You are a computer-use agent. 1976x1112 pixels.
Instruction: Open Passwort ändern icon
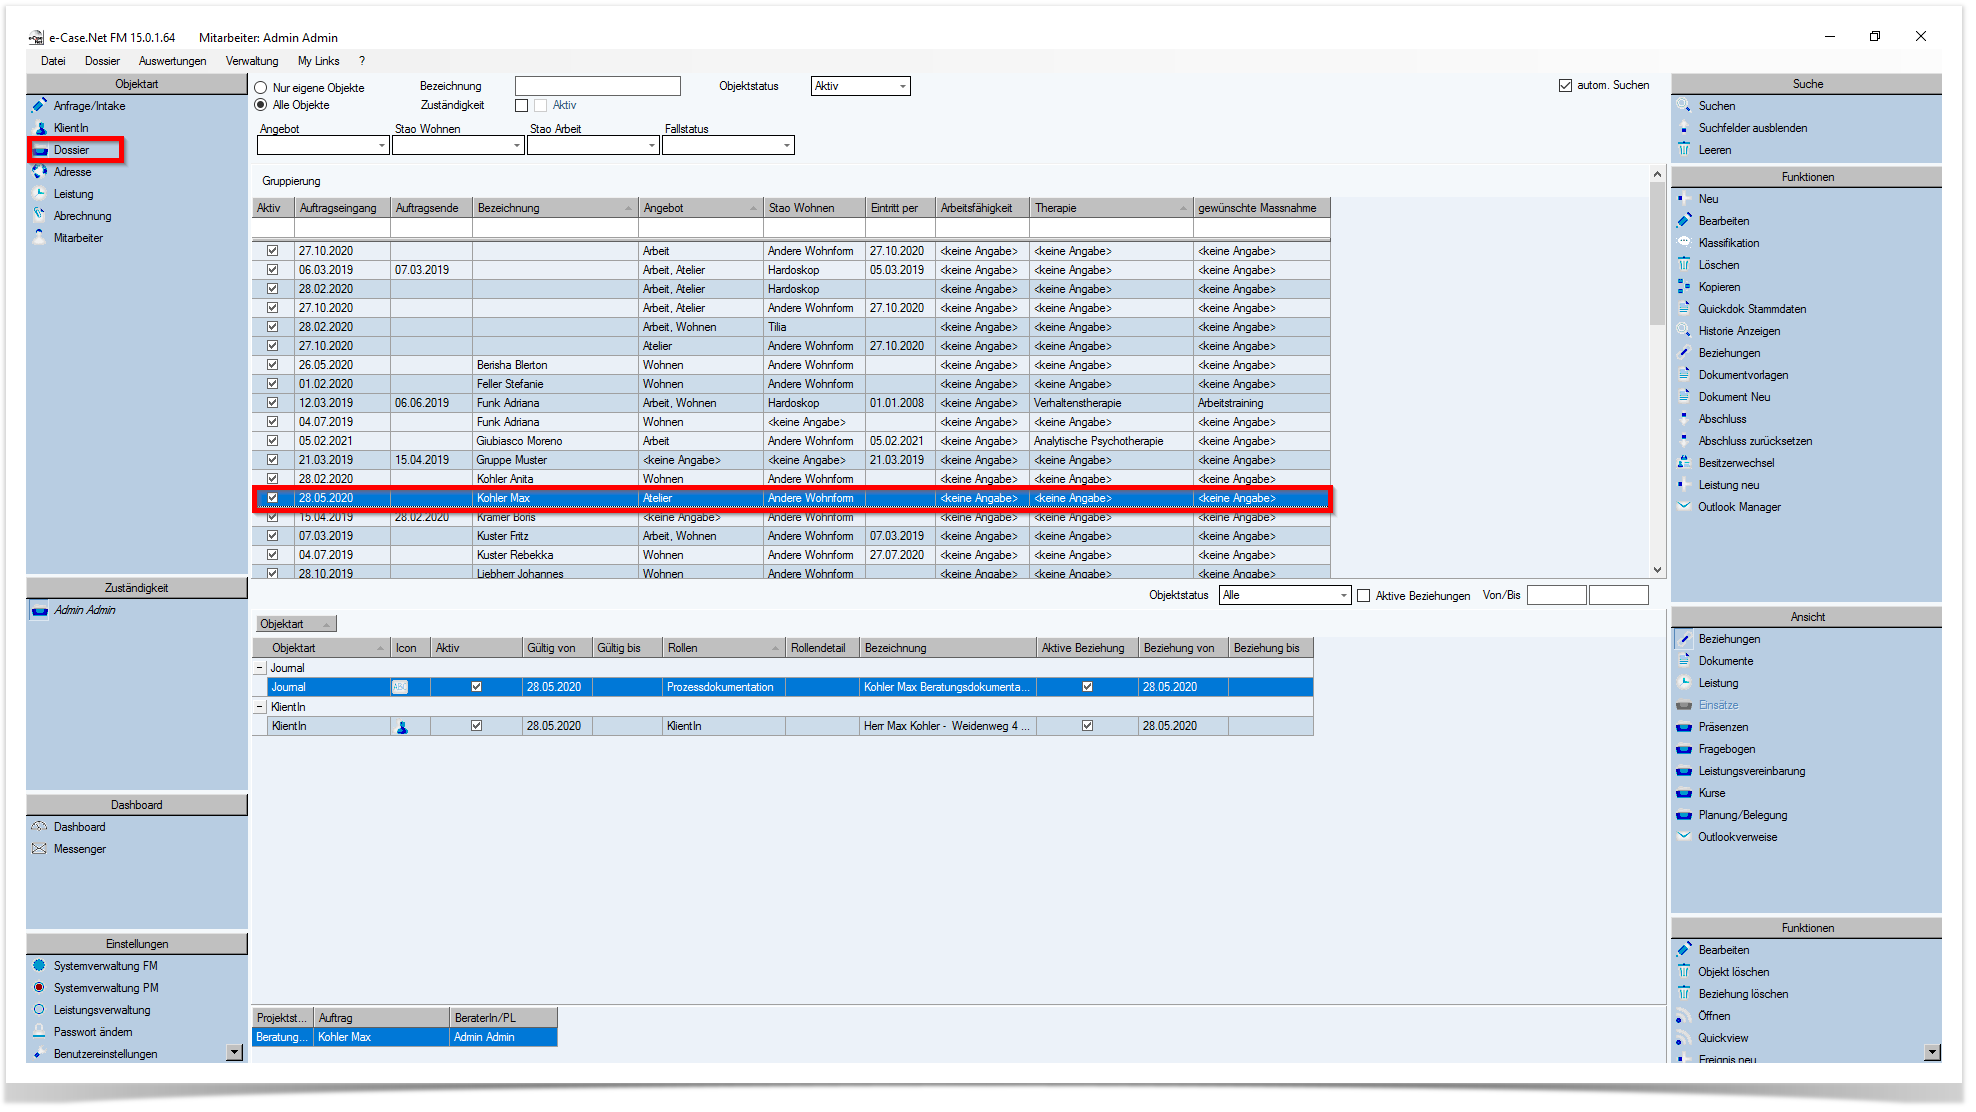[x=39, y=1032]
